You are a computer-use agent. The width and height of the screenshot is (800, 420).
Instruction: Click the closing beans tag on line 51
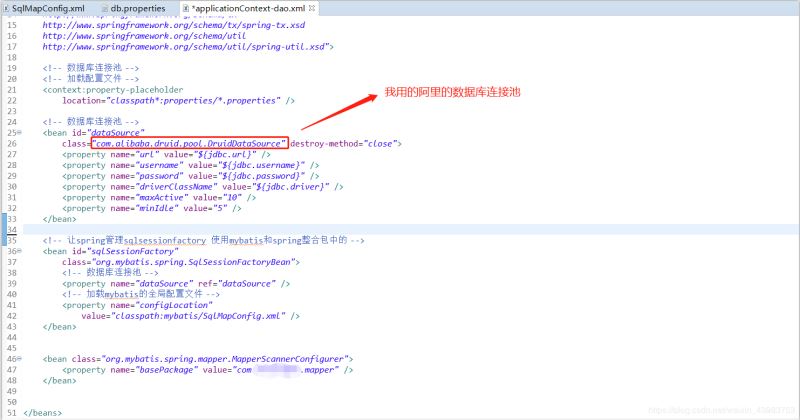click(43, 412)
